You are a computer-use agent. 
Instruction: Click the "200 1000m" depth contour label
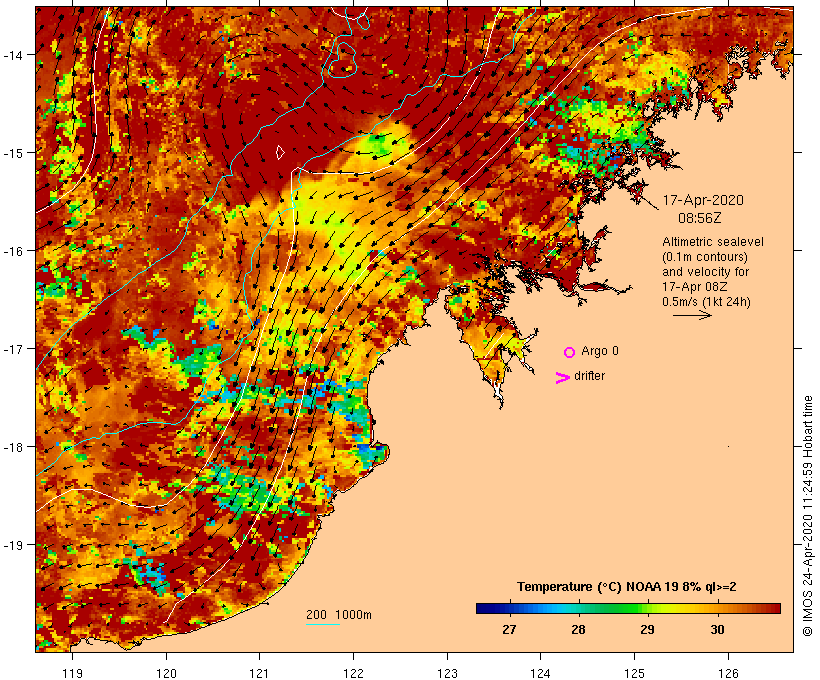coord(339,615)
